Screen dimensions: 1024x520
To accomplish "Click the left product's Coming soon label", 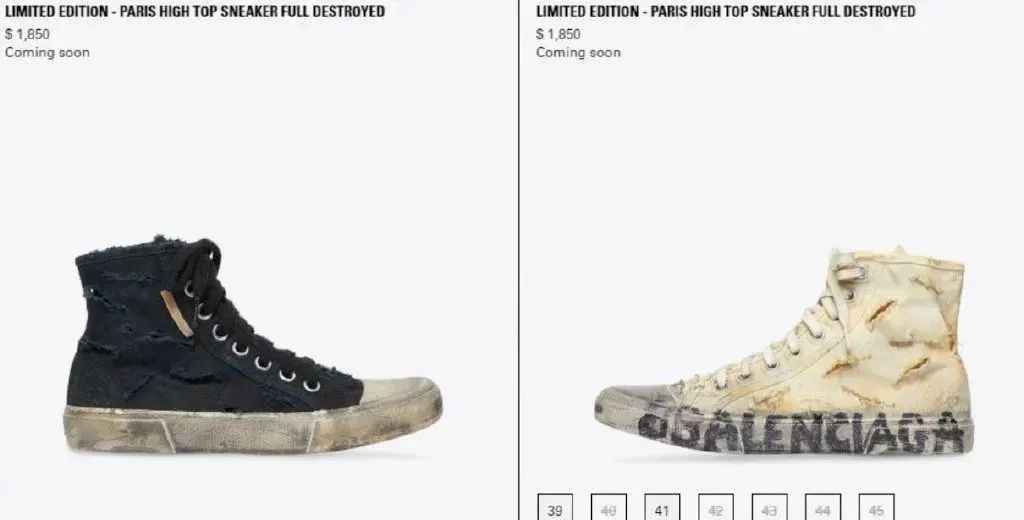I will click(47, 52).
